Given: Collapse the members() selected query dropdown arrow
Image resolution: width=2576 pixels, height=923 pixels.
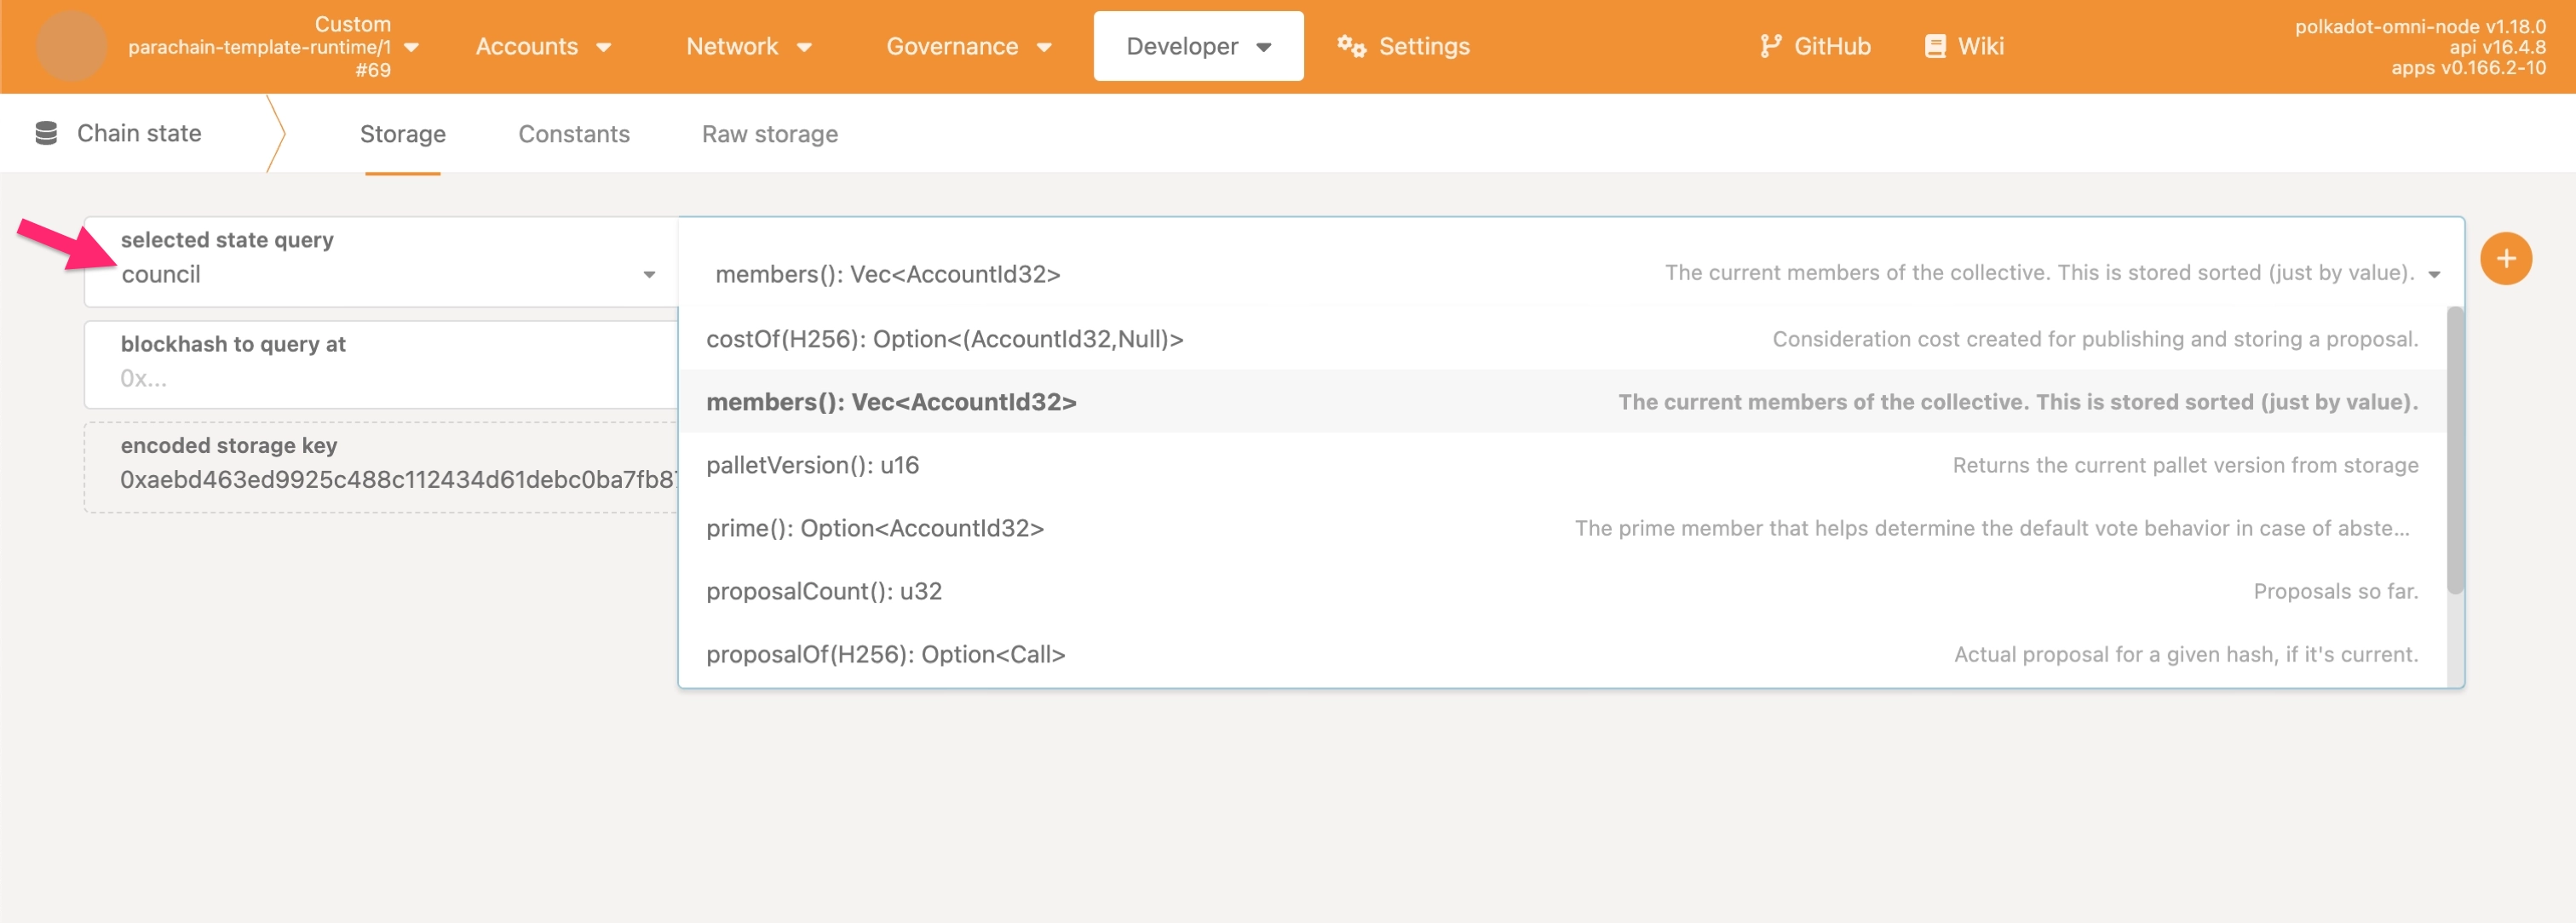Looking at the screenshot, I should point(2434,275).
